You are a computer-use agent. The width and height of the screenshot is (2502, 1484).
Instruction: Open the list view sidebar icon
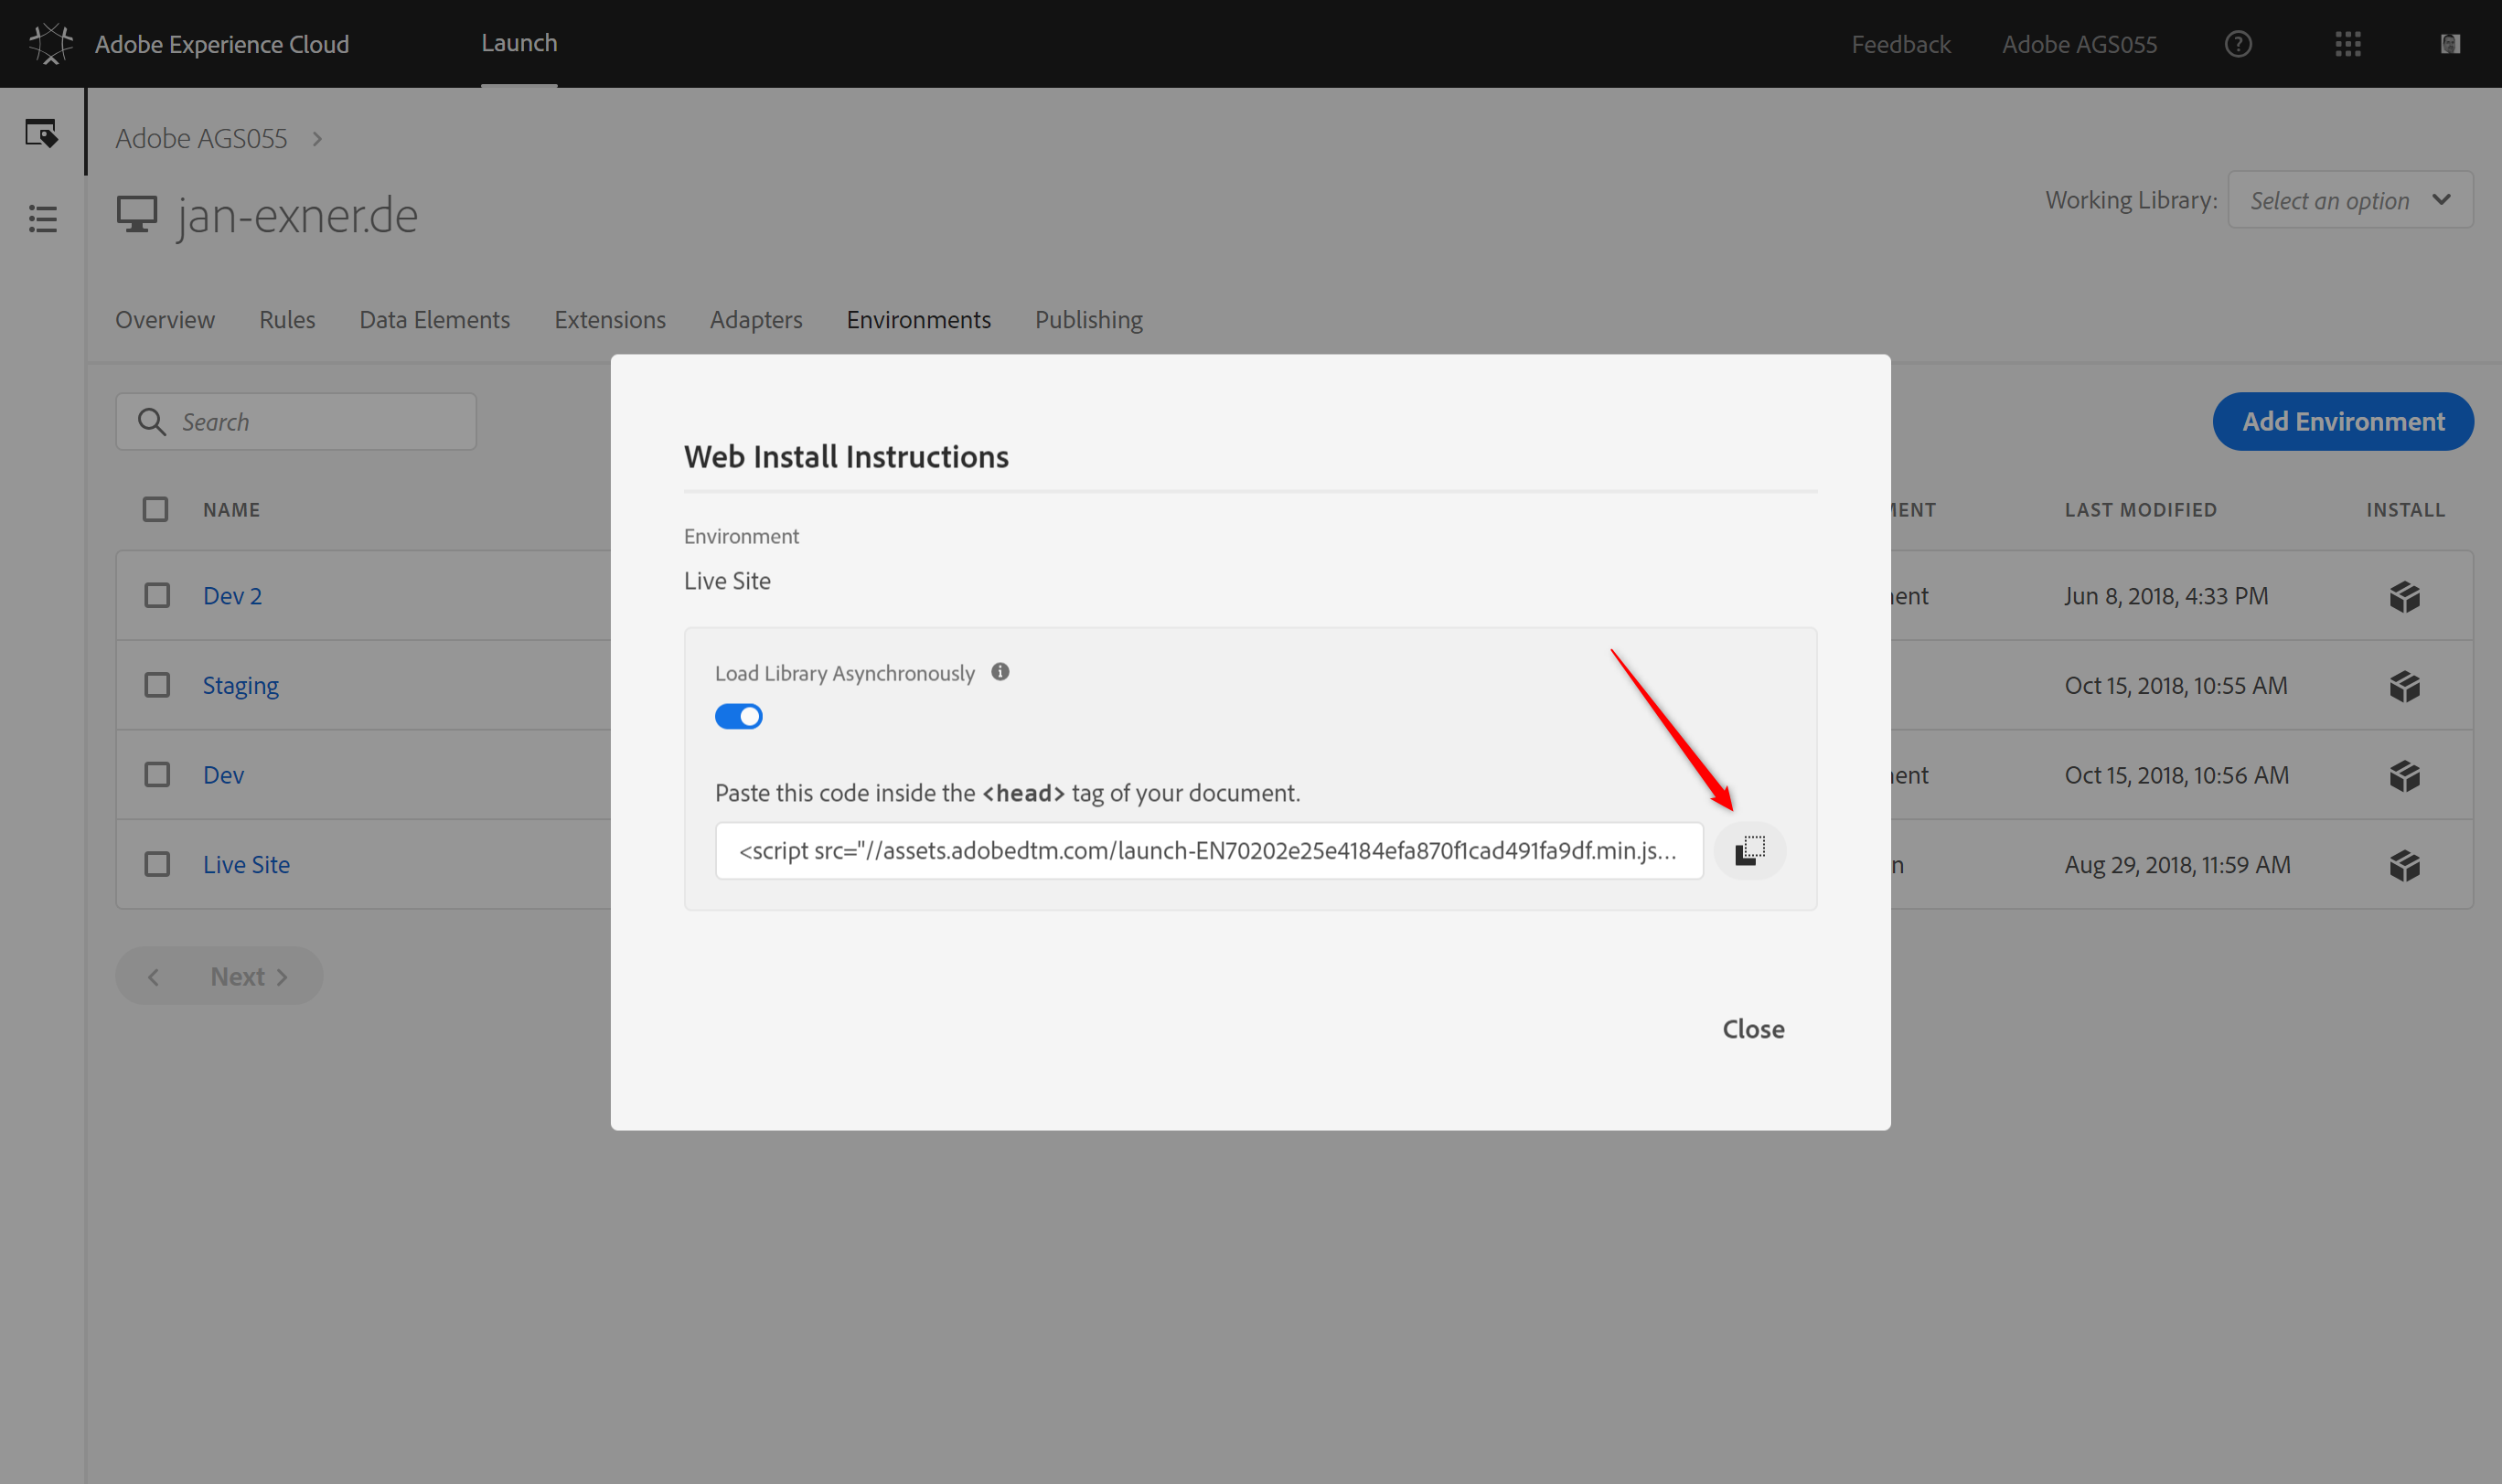(x=42, y=218)
